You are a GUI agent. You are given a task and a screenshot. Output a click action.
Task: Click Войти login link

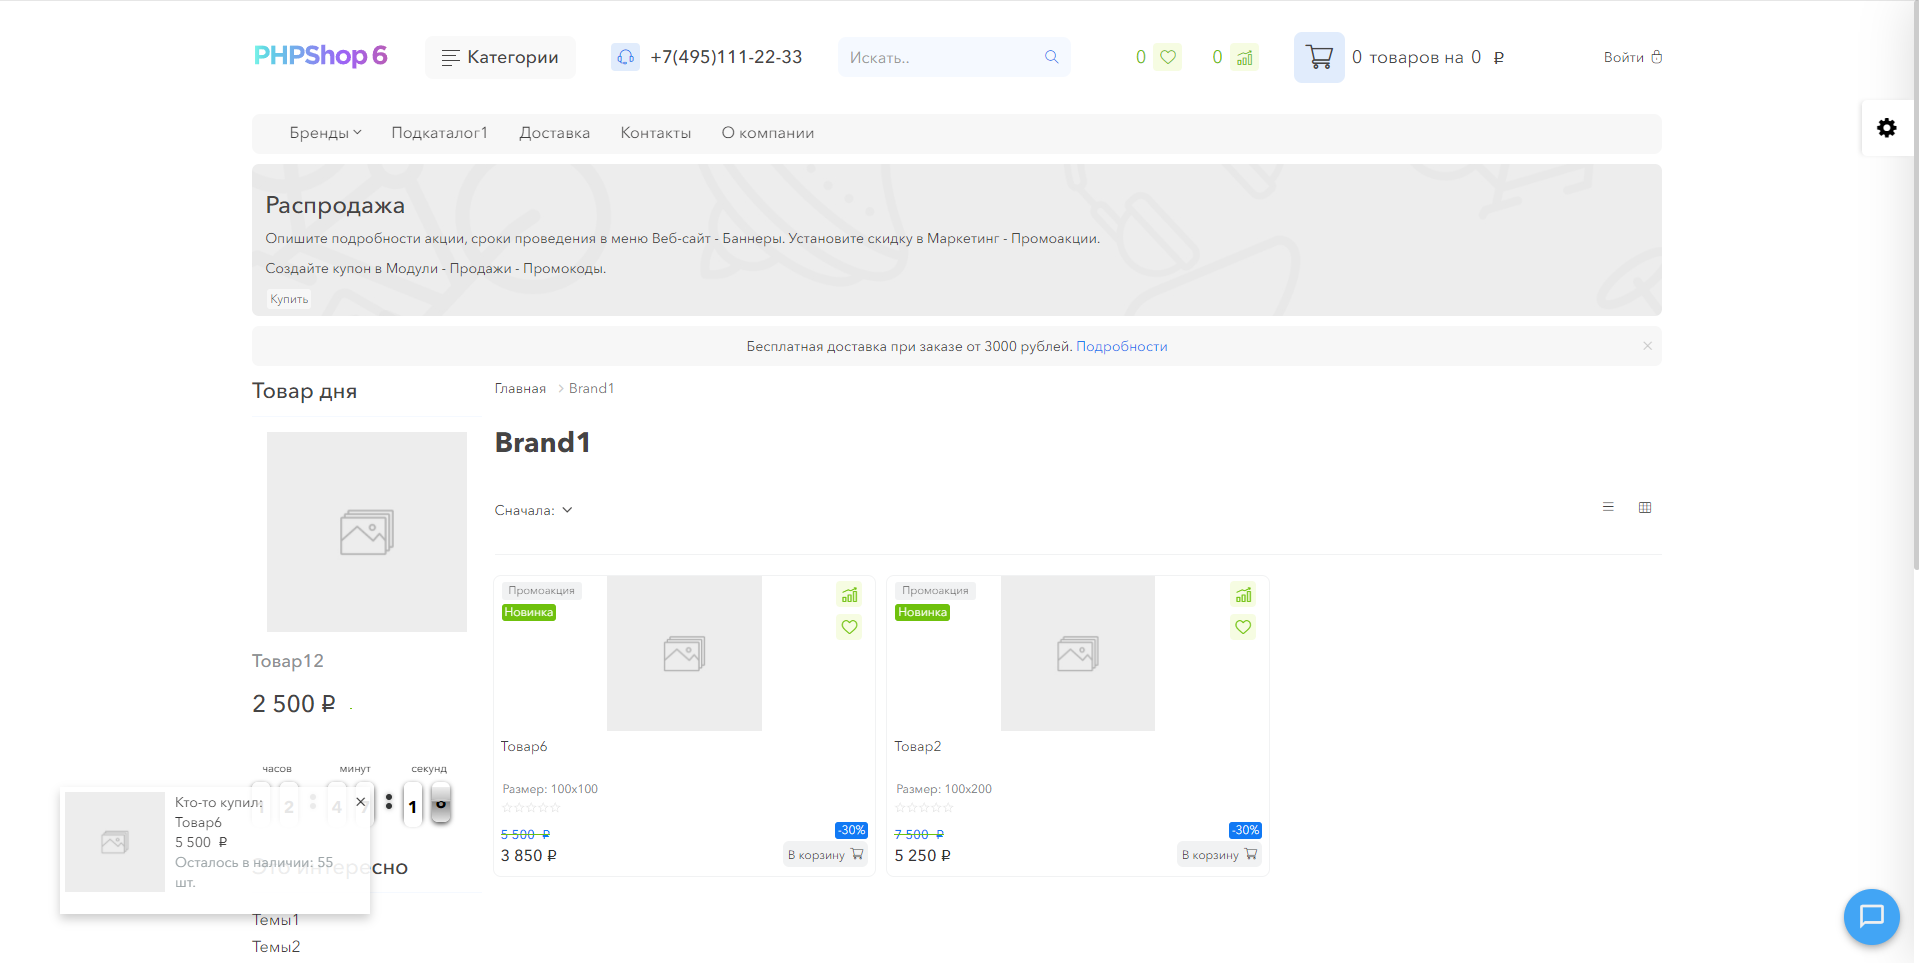point(1633,57)
